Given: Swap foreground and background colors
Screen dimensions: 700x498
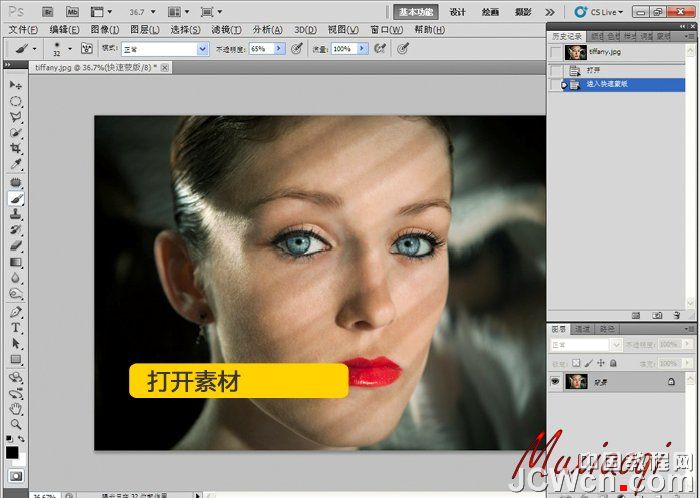Looking at the screenshot, I should click(x=21, y=439).
